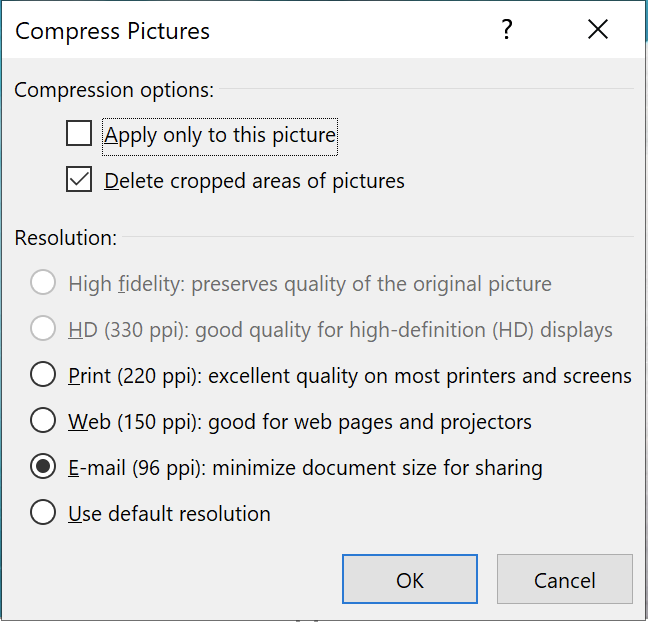The width and height of the screenshot is (648, 622).
Task: Click the 'Use default resolution' label text
Action: [x=169, y=514]
